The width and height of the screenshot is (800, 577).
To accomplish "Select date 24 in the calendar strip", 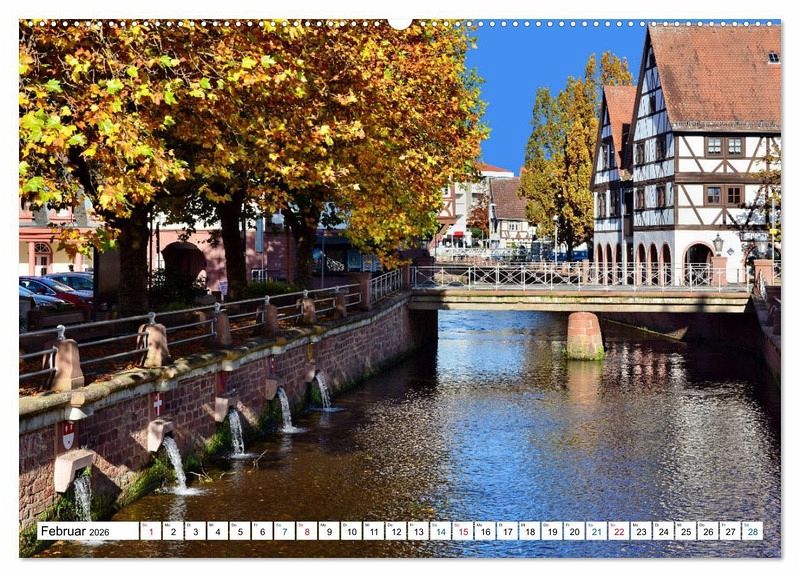I will [663, 531].
